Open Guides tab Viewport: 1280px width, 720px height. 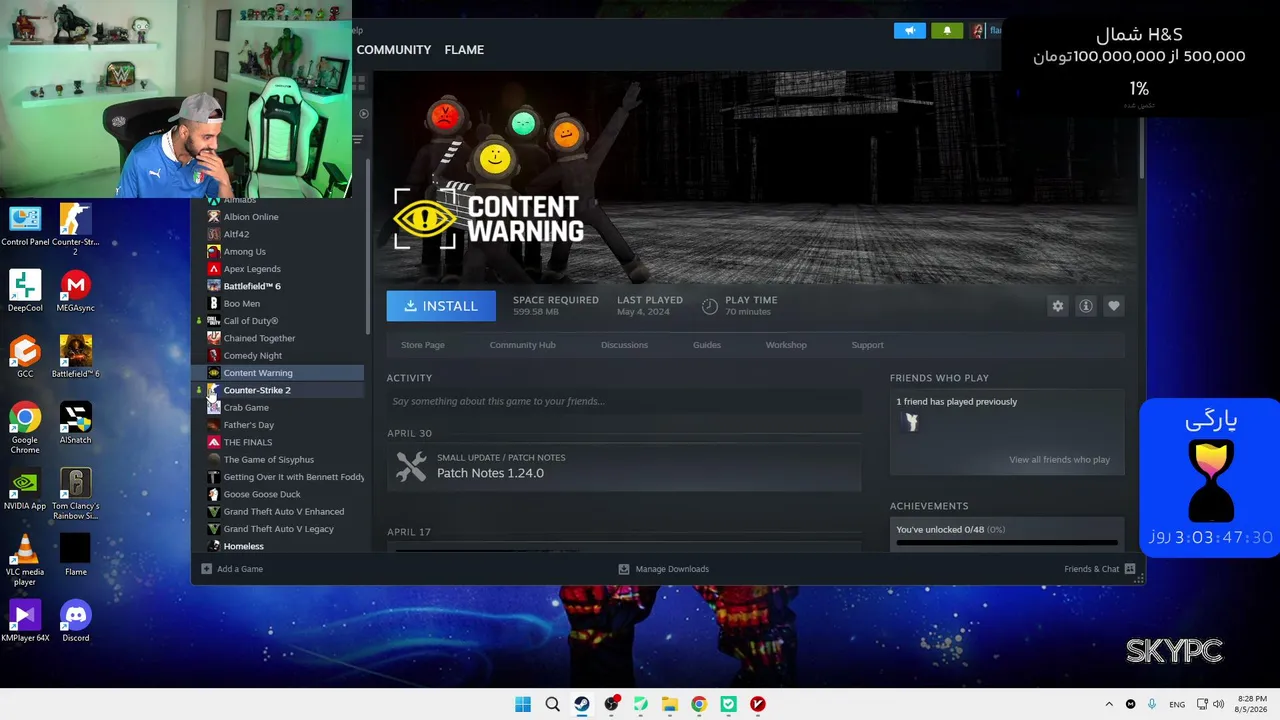(x=707, y=345)
